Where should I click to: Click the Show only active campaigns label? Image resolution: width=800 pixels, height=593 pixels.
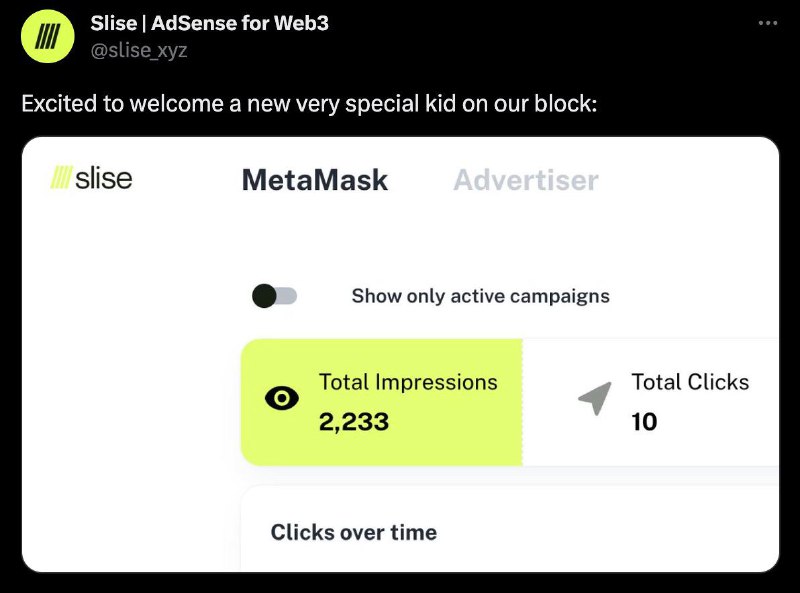pos(481,296)
